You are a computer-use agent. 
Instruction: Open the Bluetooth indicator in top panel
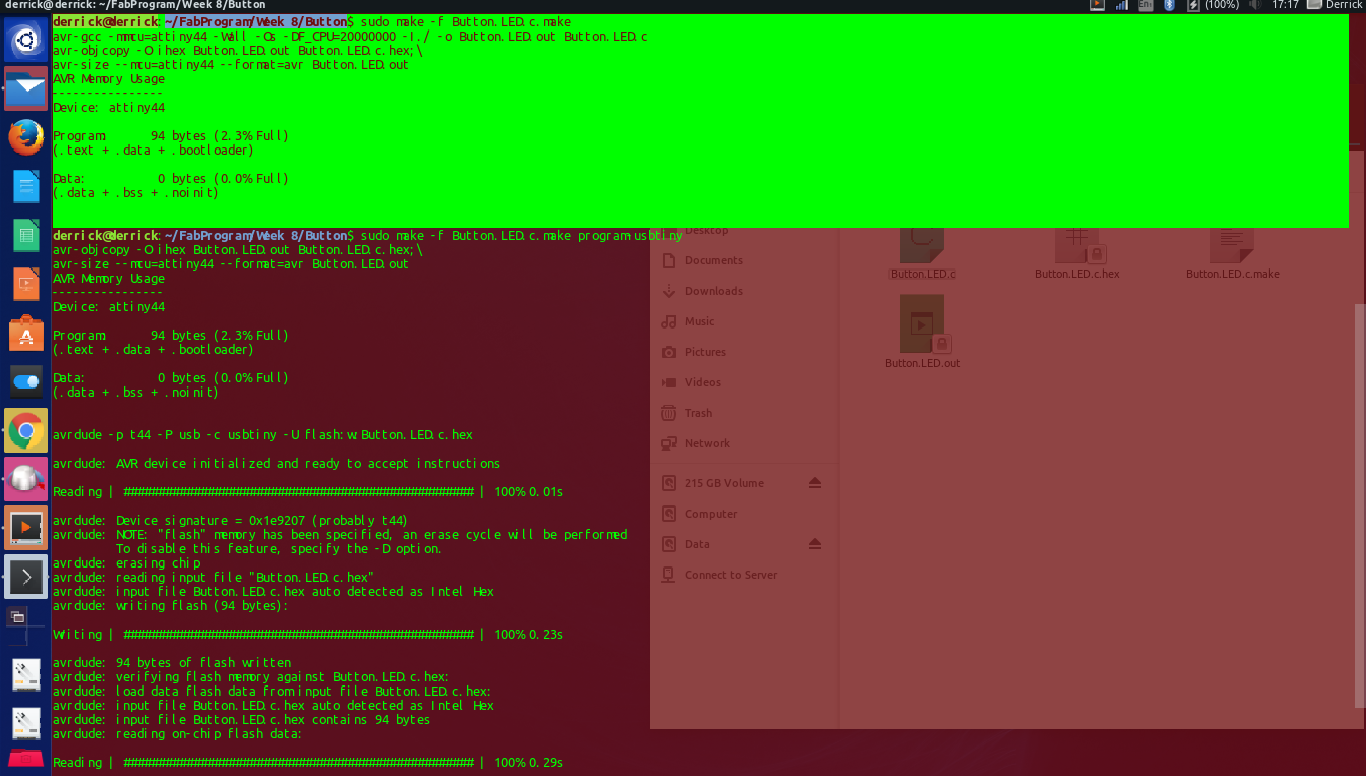(x=1170, y=5)
